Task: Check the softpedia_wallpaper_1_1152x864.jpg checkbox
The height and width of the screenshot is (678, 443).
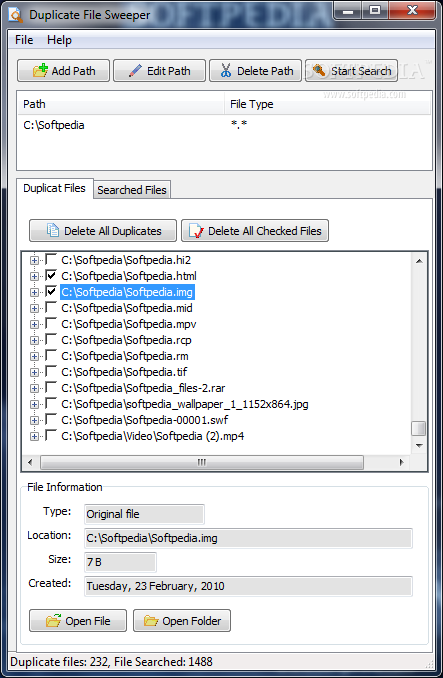Action: point(51,404)
